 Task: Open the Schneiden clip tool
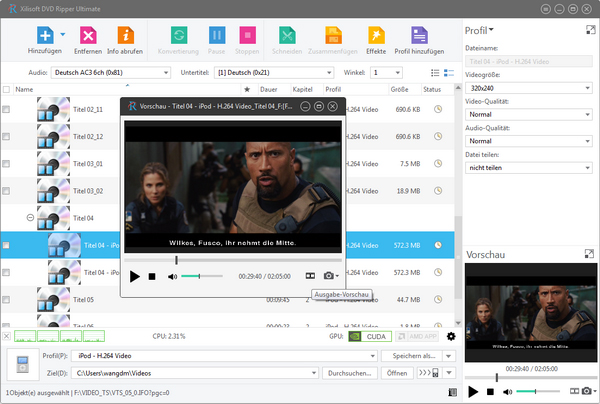(x=287, y=36)
